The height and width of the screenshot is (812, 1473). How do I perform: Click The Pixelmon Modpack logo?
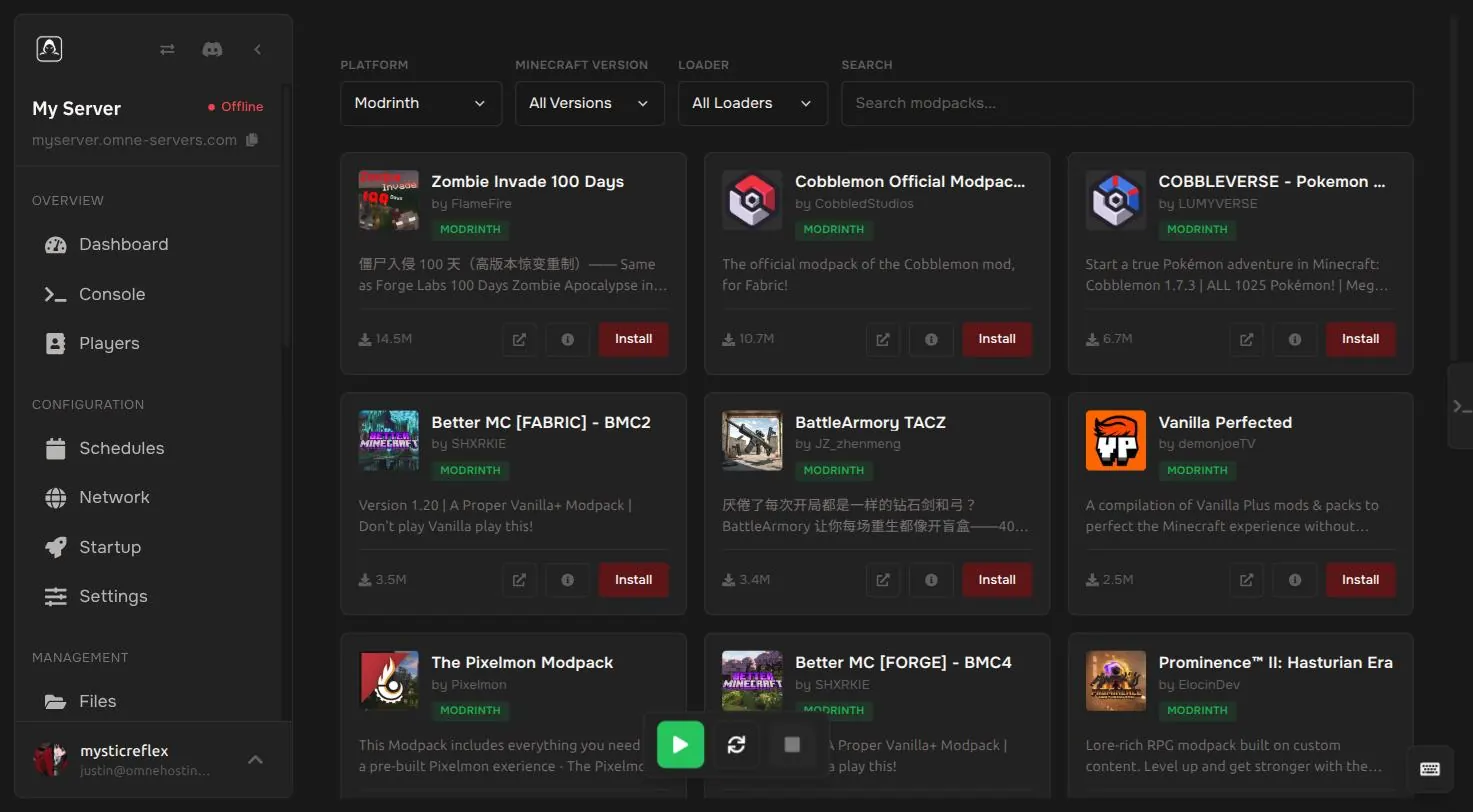point(389,680)
